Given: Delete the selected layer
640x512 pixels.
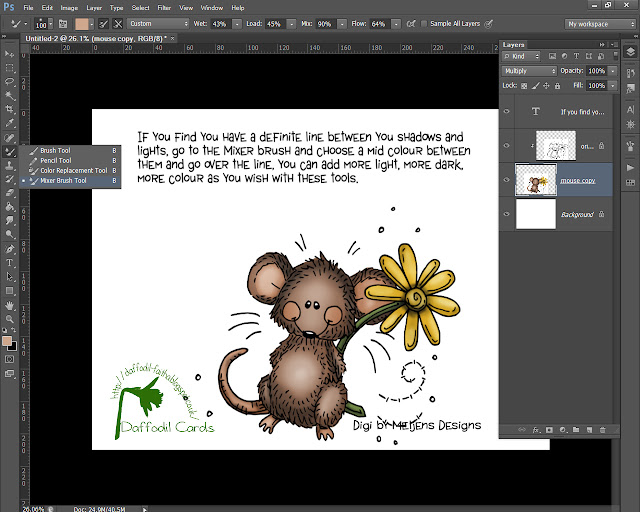Looking at the screenshot, I should point(603,430).
